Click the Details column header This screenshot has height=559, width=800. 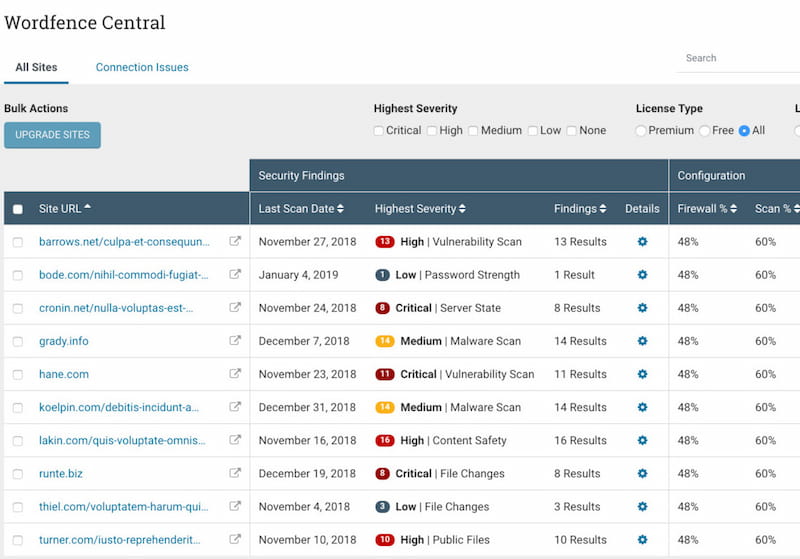coord(642,209)
